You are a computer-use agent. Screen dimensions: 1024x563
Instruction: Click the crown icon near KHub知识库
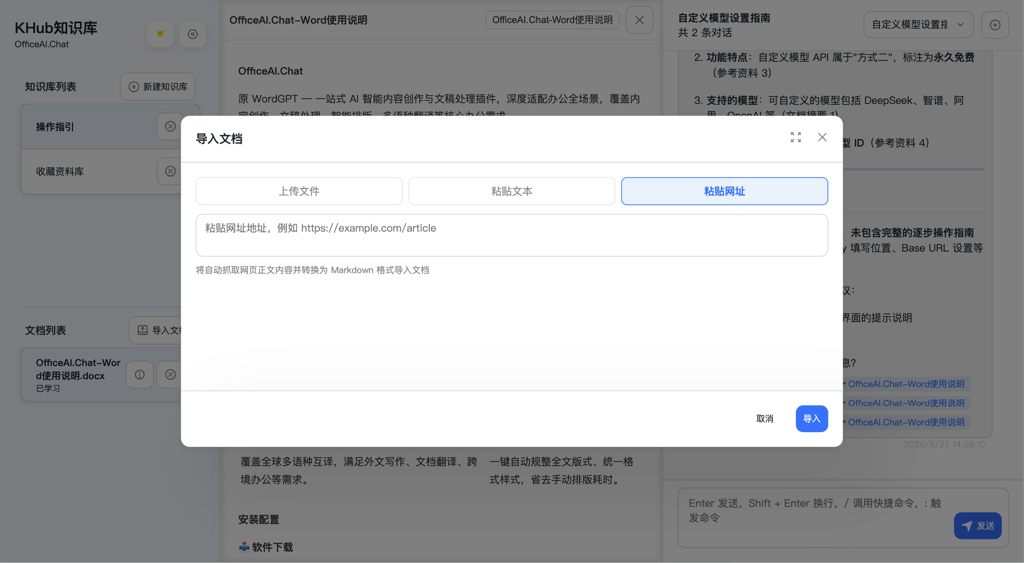pyautogui.click(x=160, y=34)
